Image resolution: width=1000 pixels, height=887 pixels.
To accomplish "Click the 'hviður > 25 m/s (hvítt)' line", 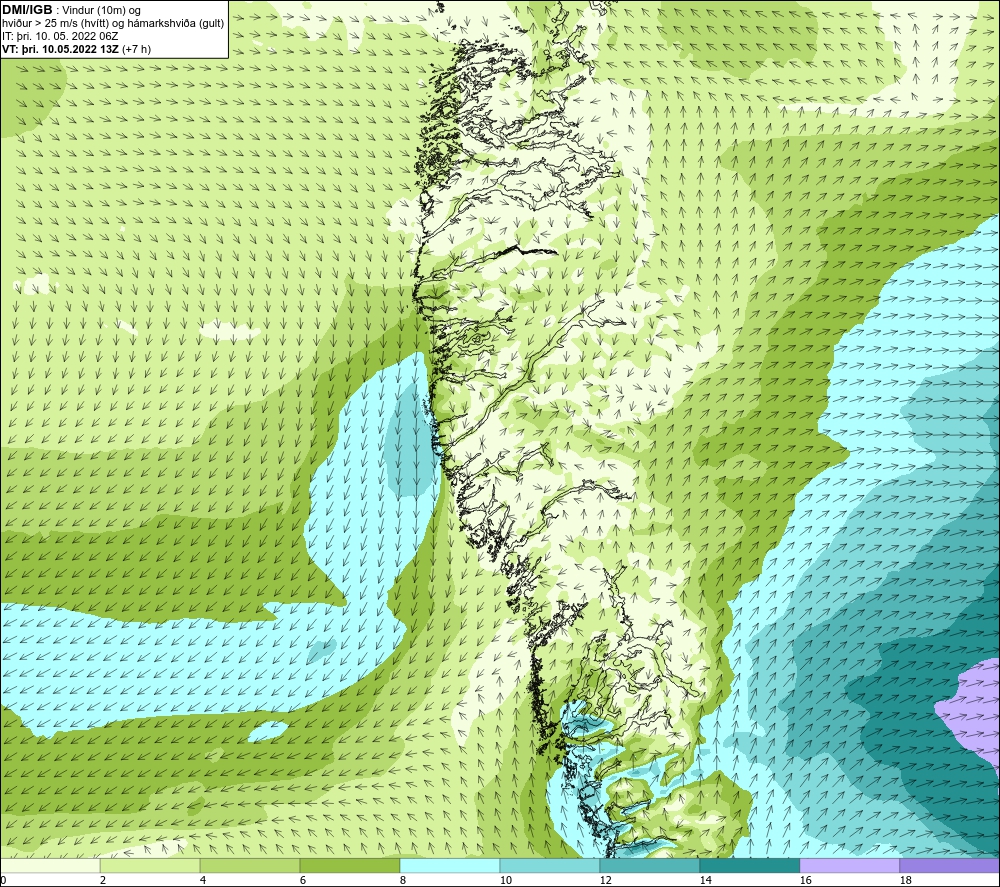I will (x=55, y=24).
